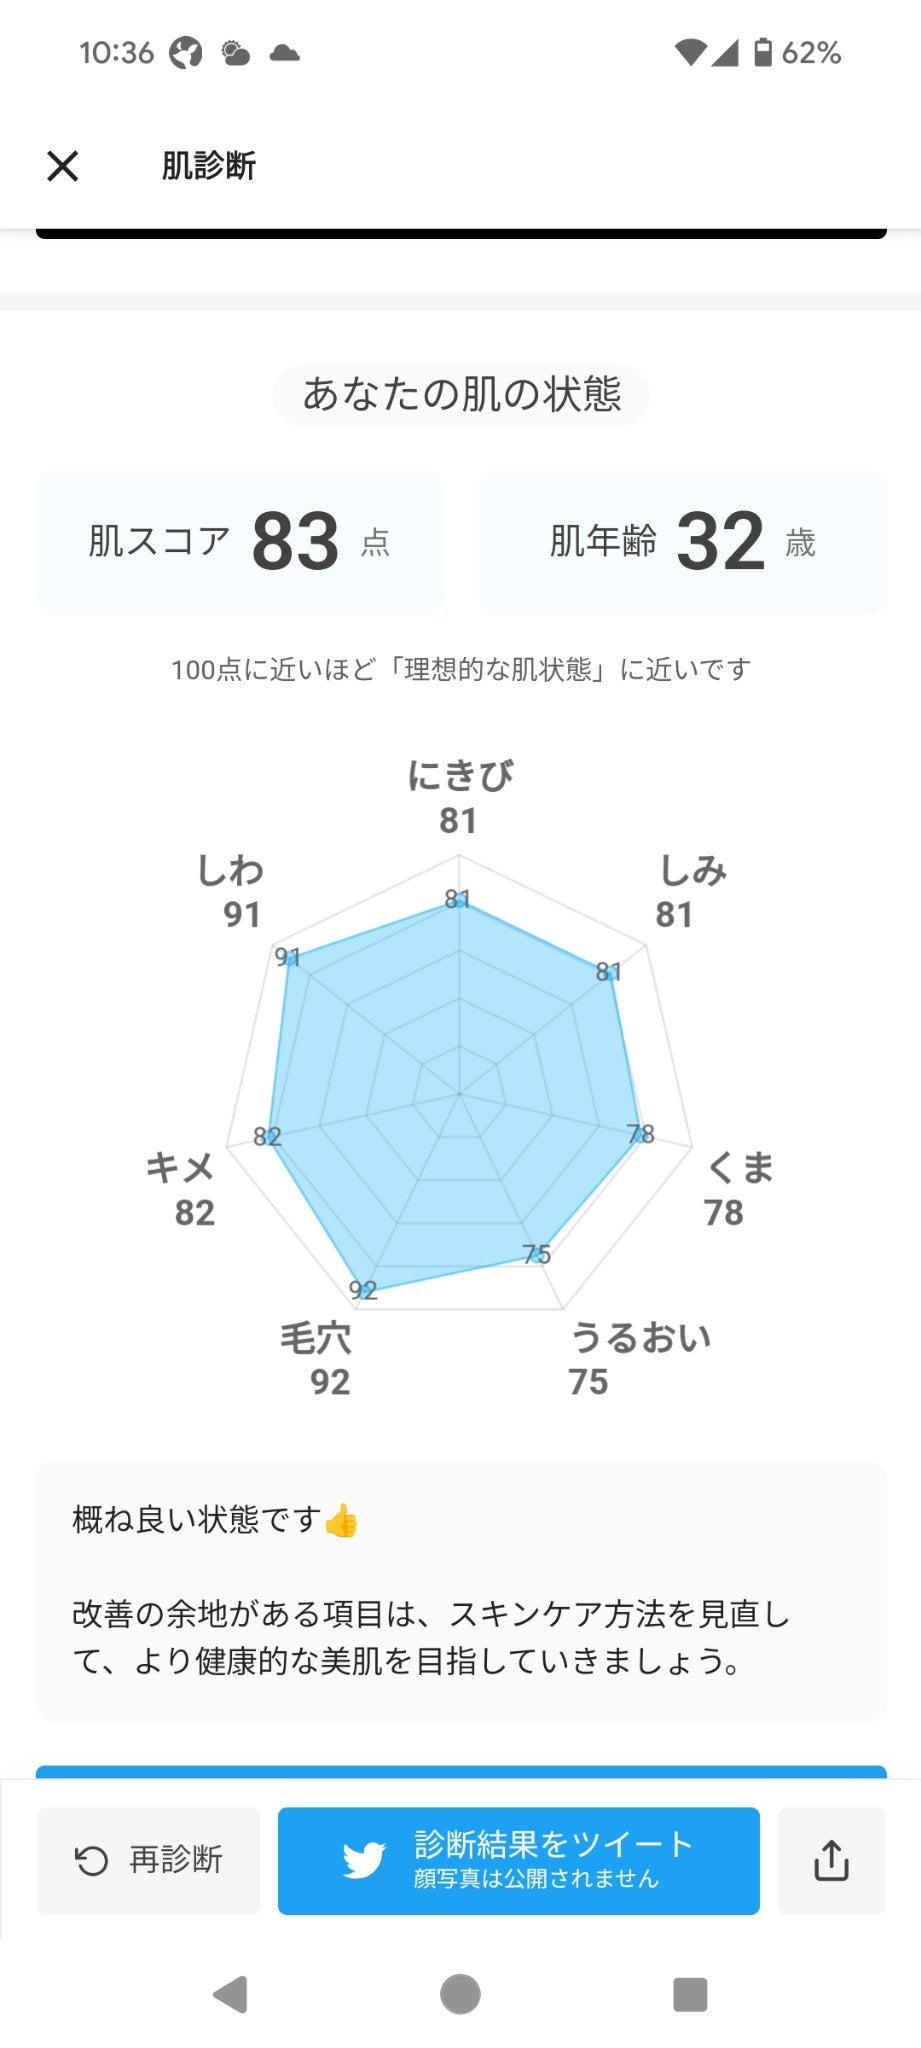The width and height of the screenshot is (921, 2048).
Task: Tap the battery status icon
Action: click(x=763, y=52)
